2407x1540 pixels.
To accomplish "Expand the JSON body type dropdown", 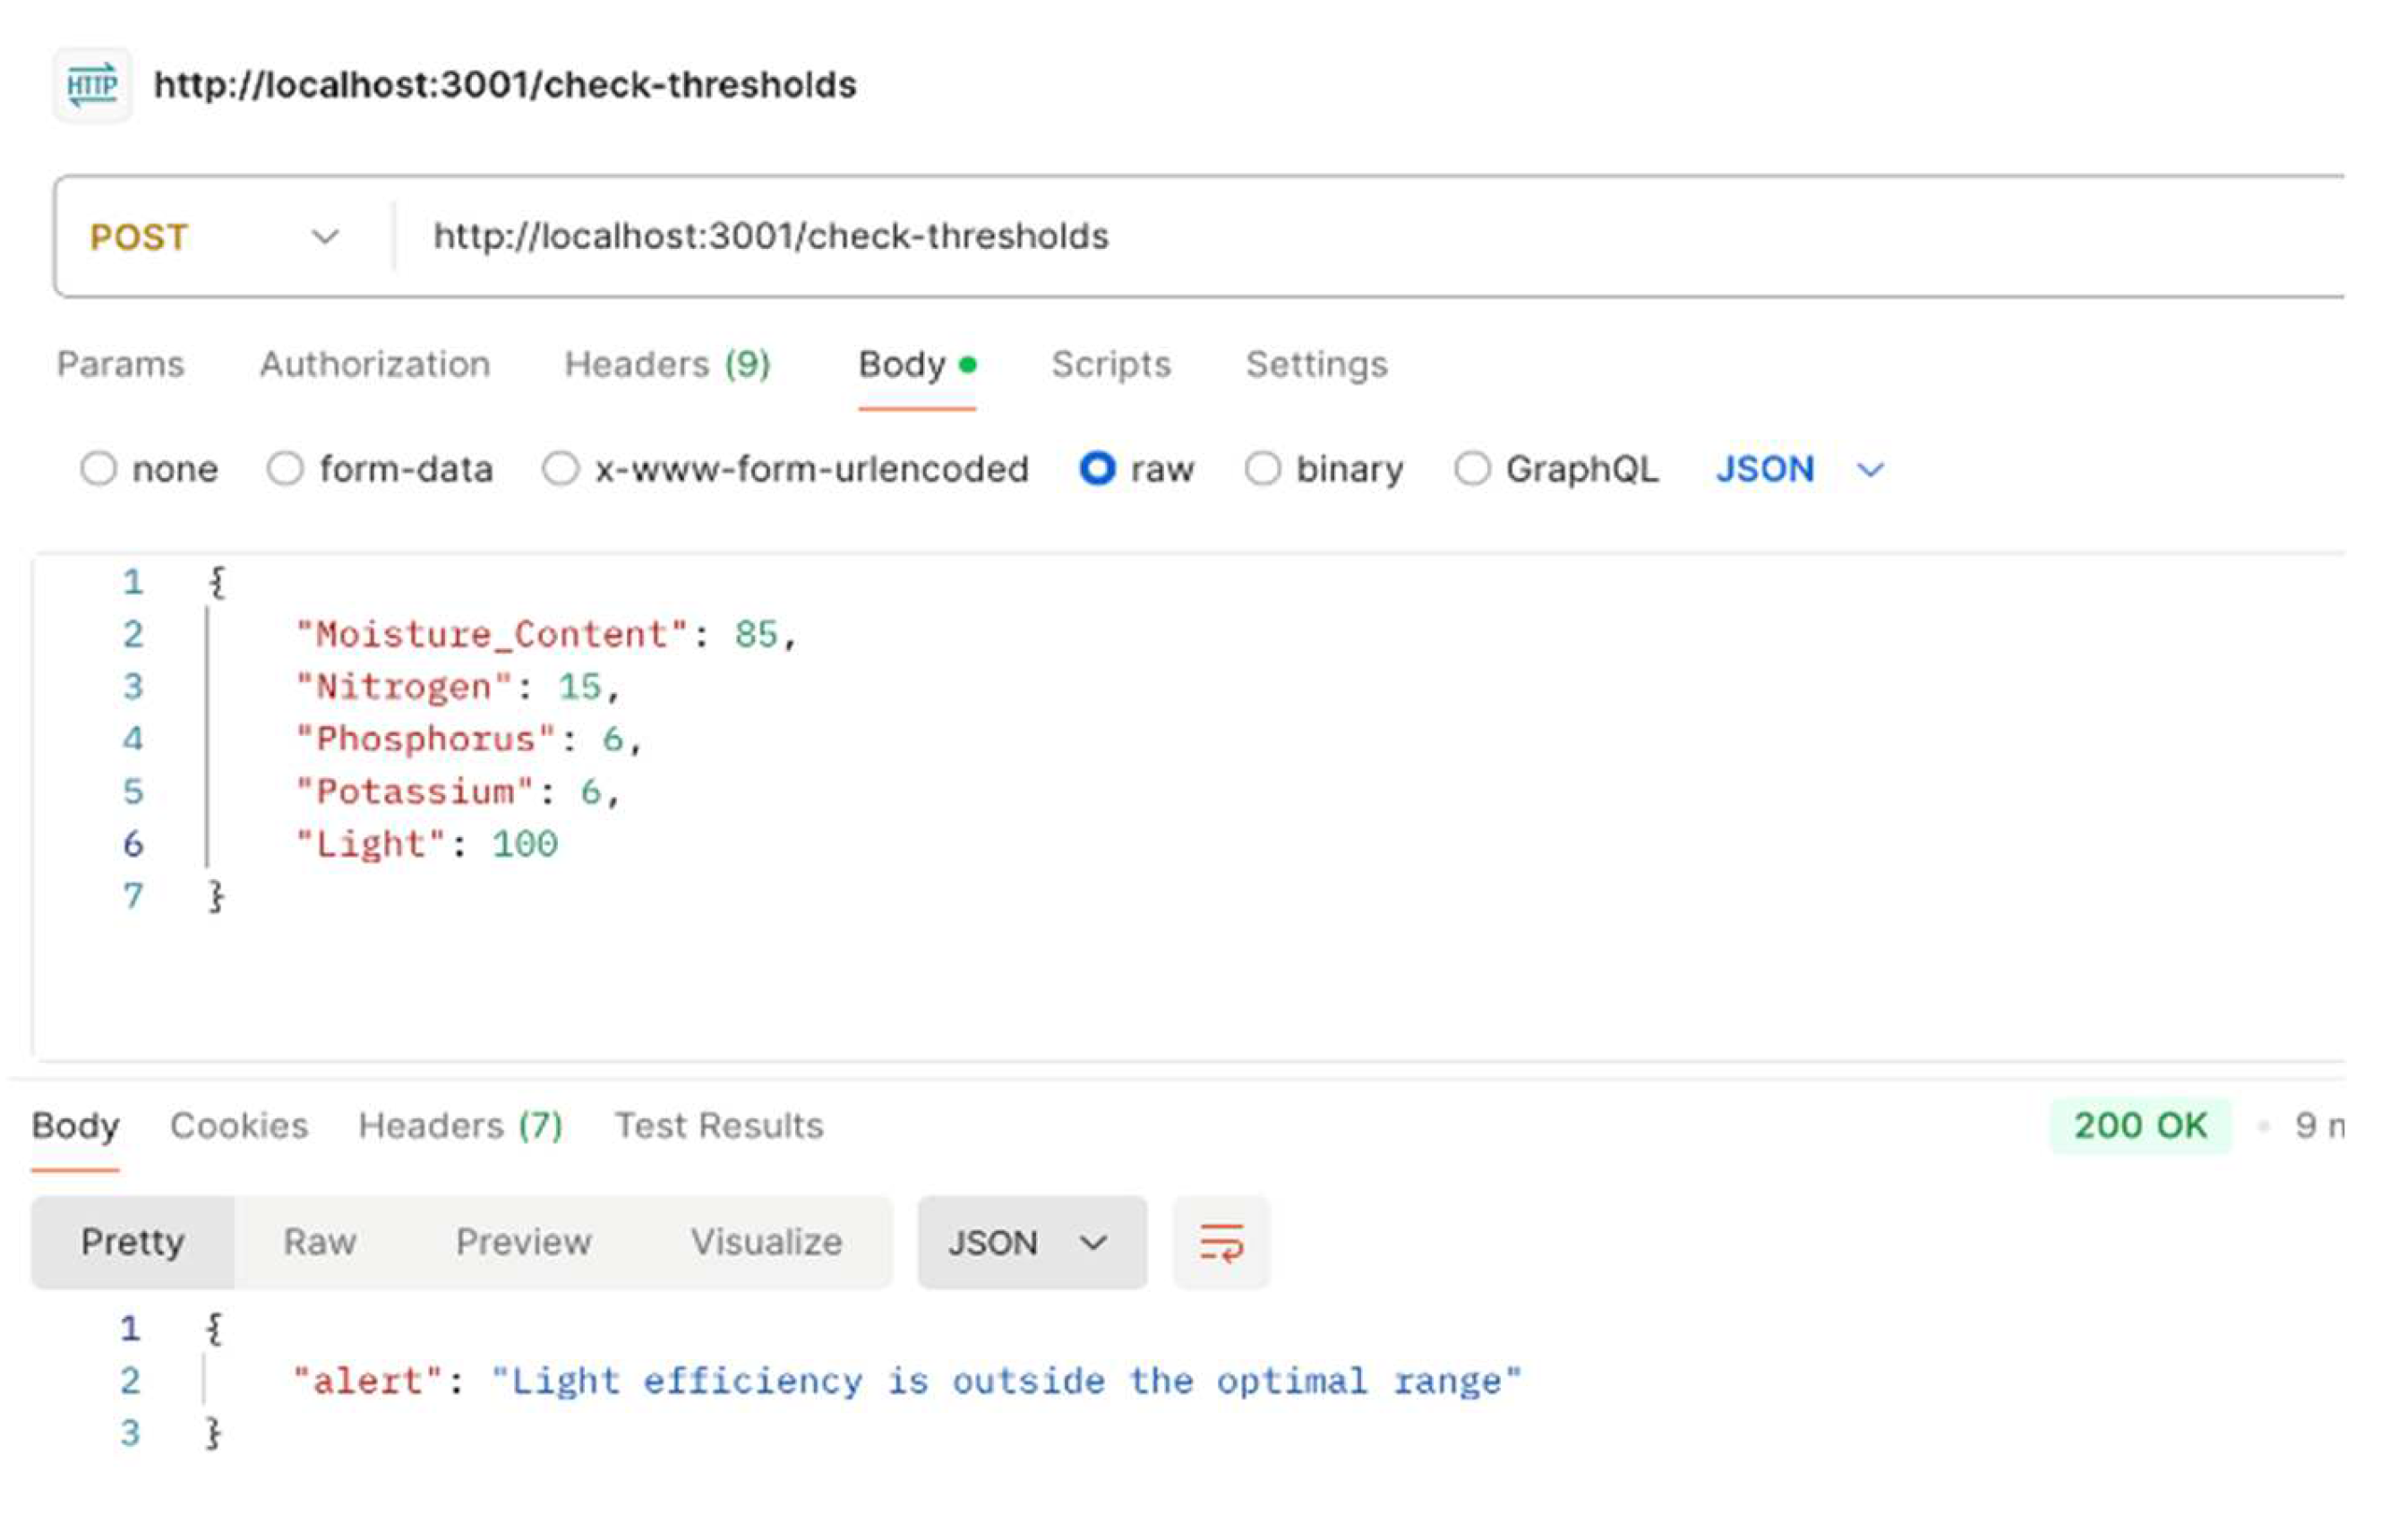I will (x=1799, y=469).
